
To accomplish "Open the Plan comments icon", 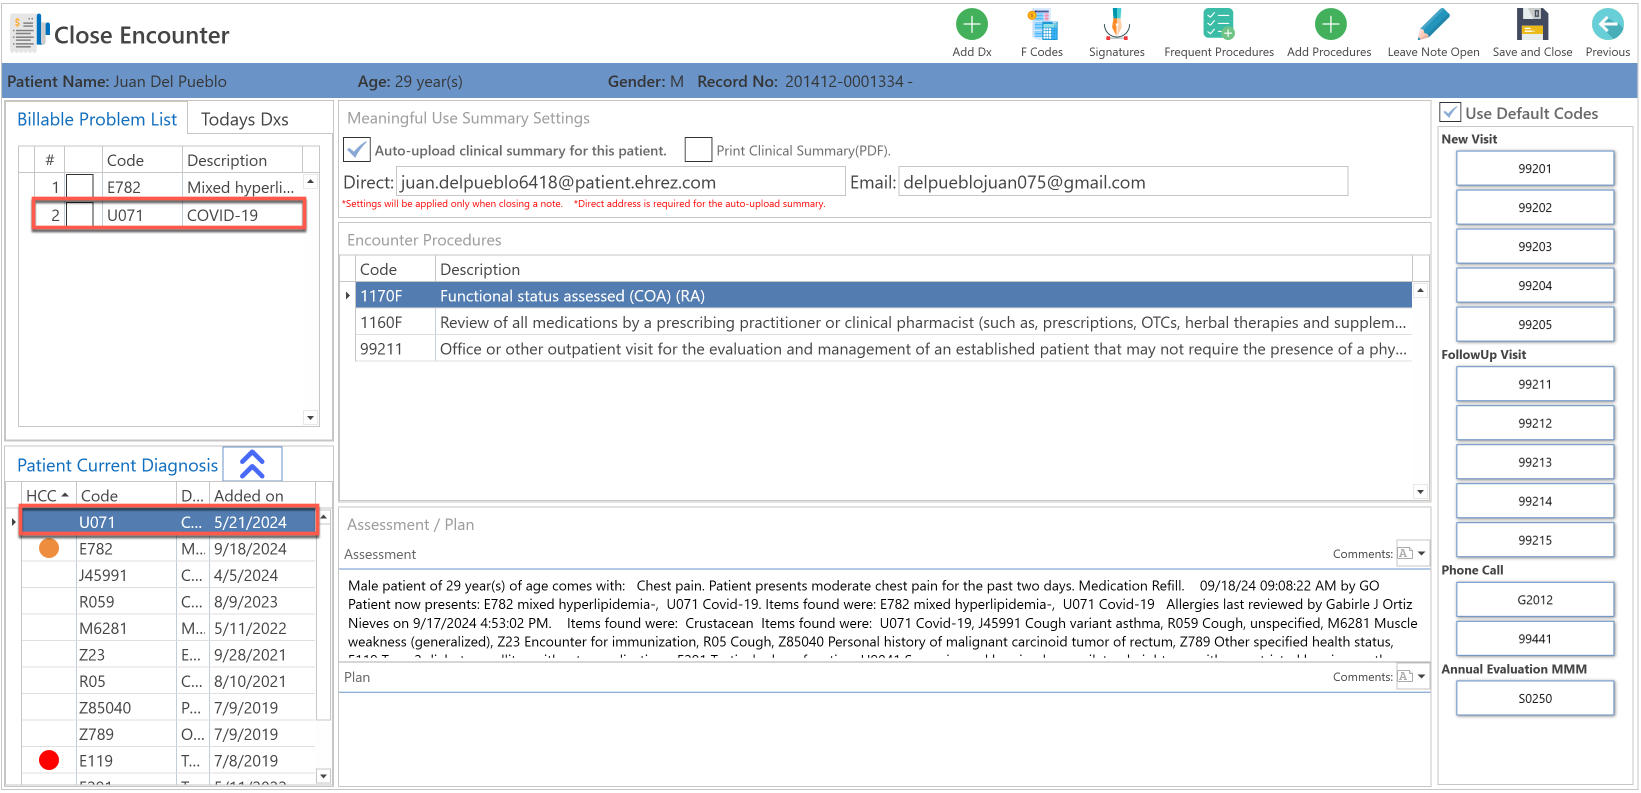I will 1405,676.
